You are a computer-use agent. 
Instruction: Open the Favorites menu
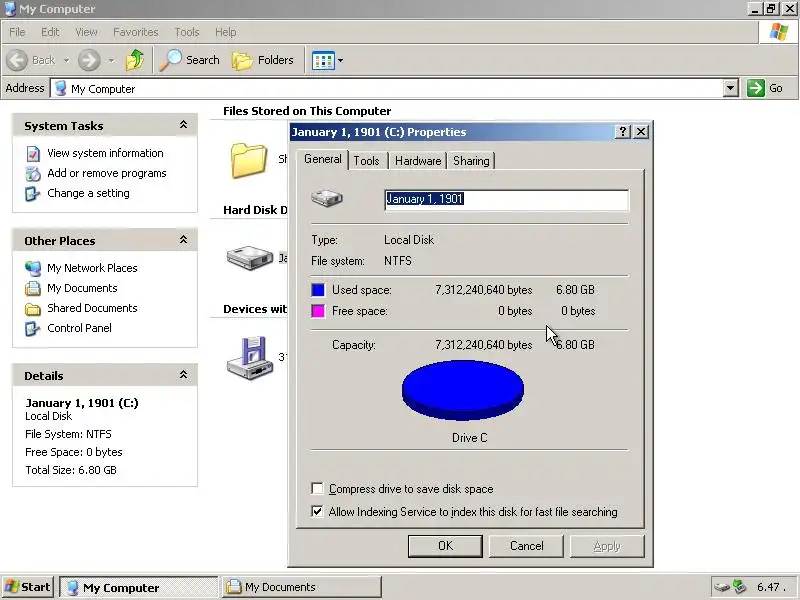point(136,32)
